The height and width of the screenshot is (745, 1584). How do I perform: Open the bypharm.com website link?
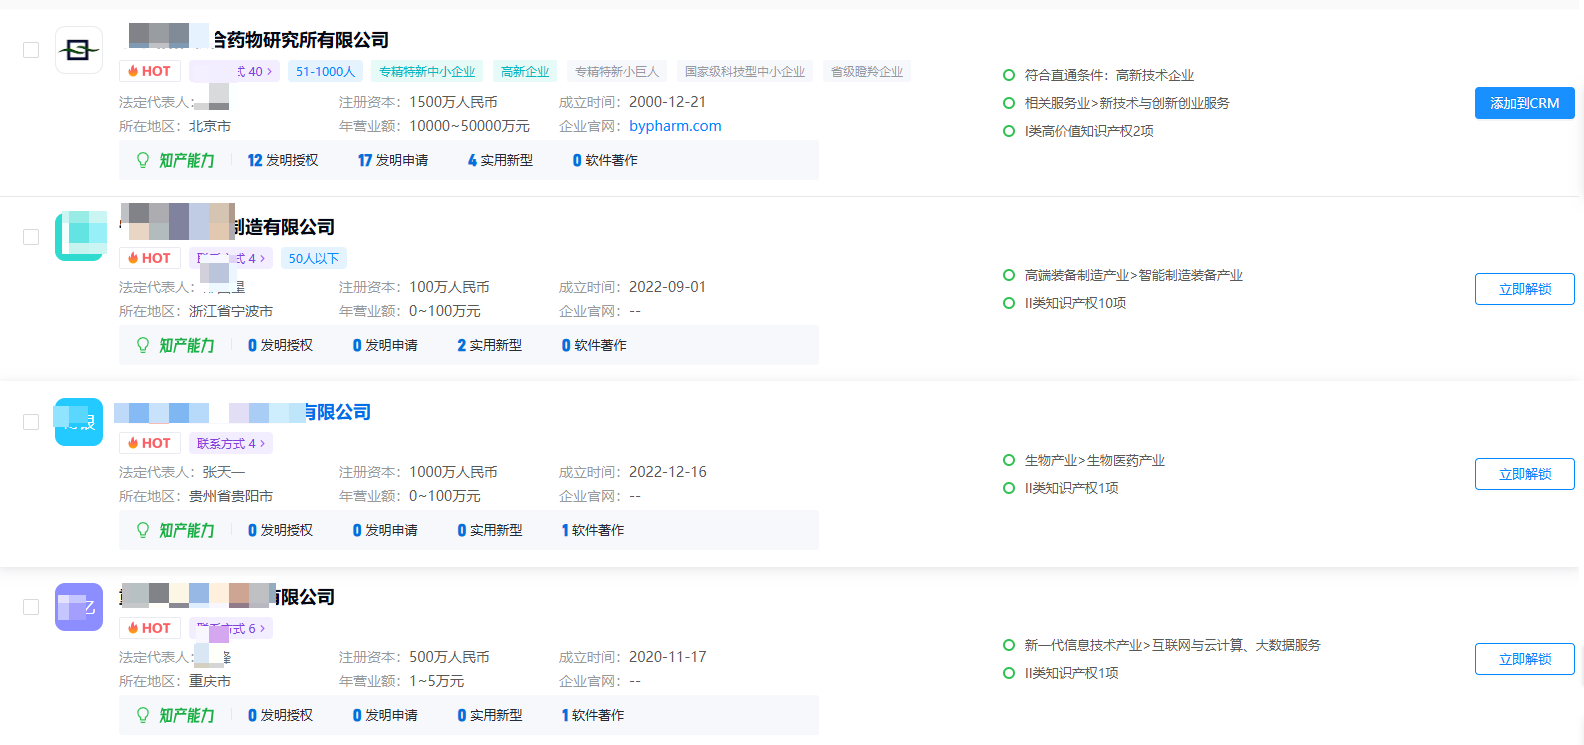675,126
